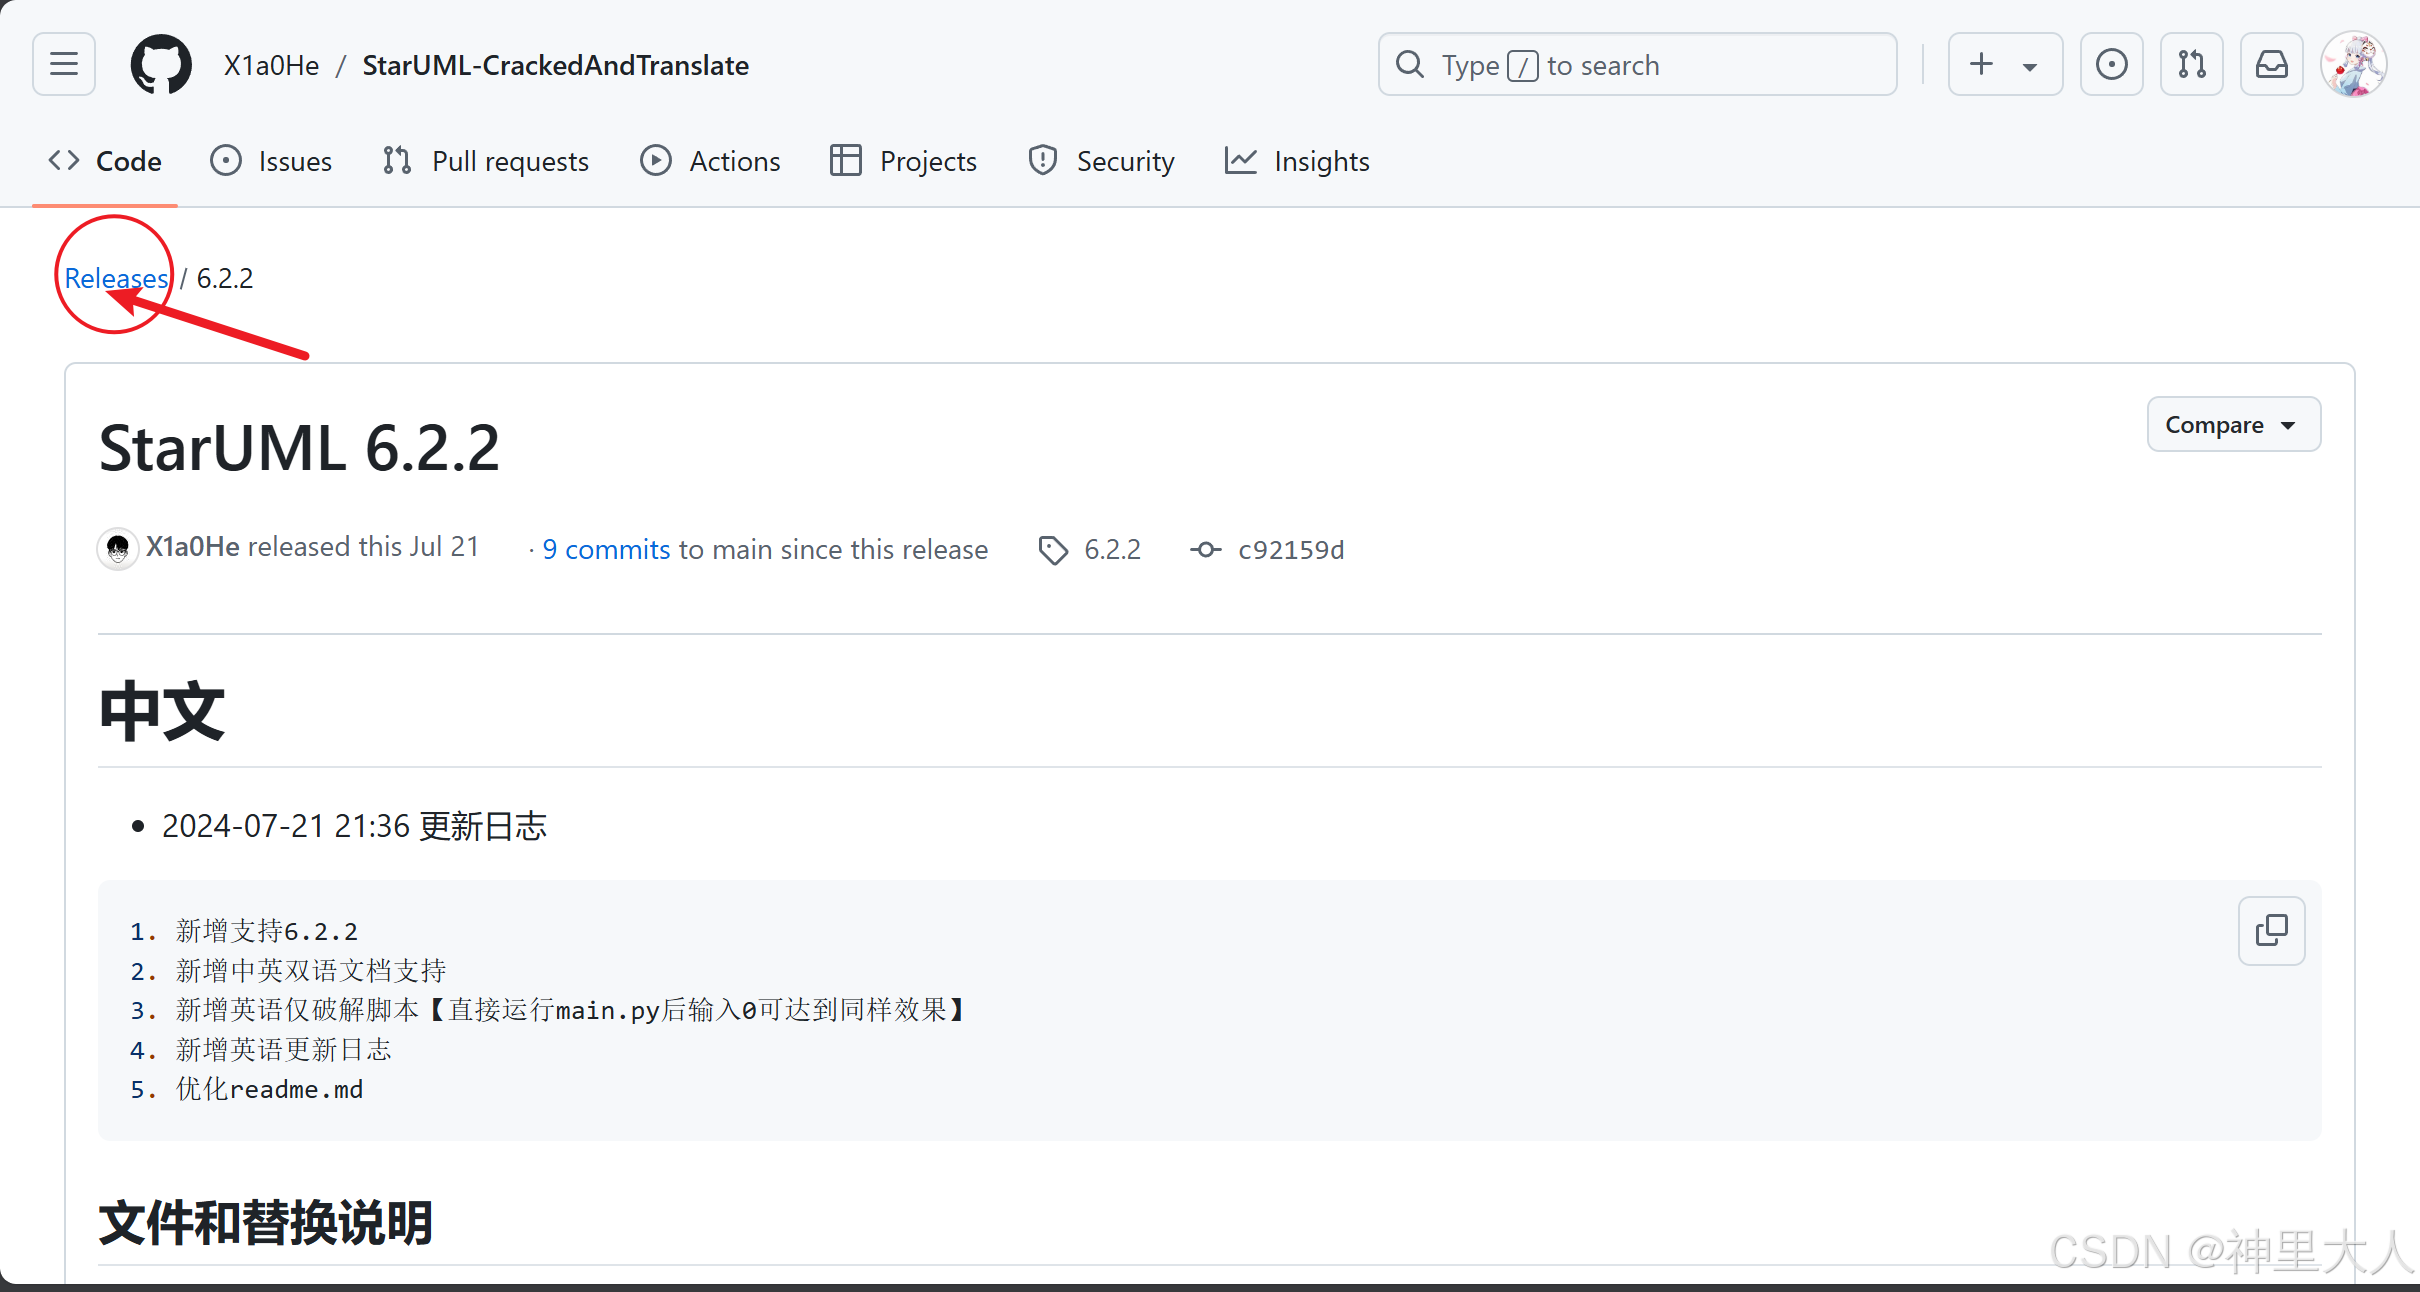This screenshot has width=2420, height=1292.
Task: Go back to Releases breadcrumb link
Action: 116,278
